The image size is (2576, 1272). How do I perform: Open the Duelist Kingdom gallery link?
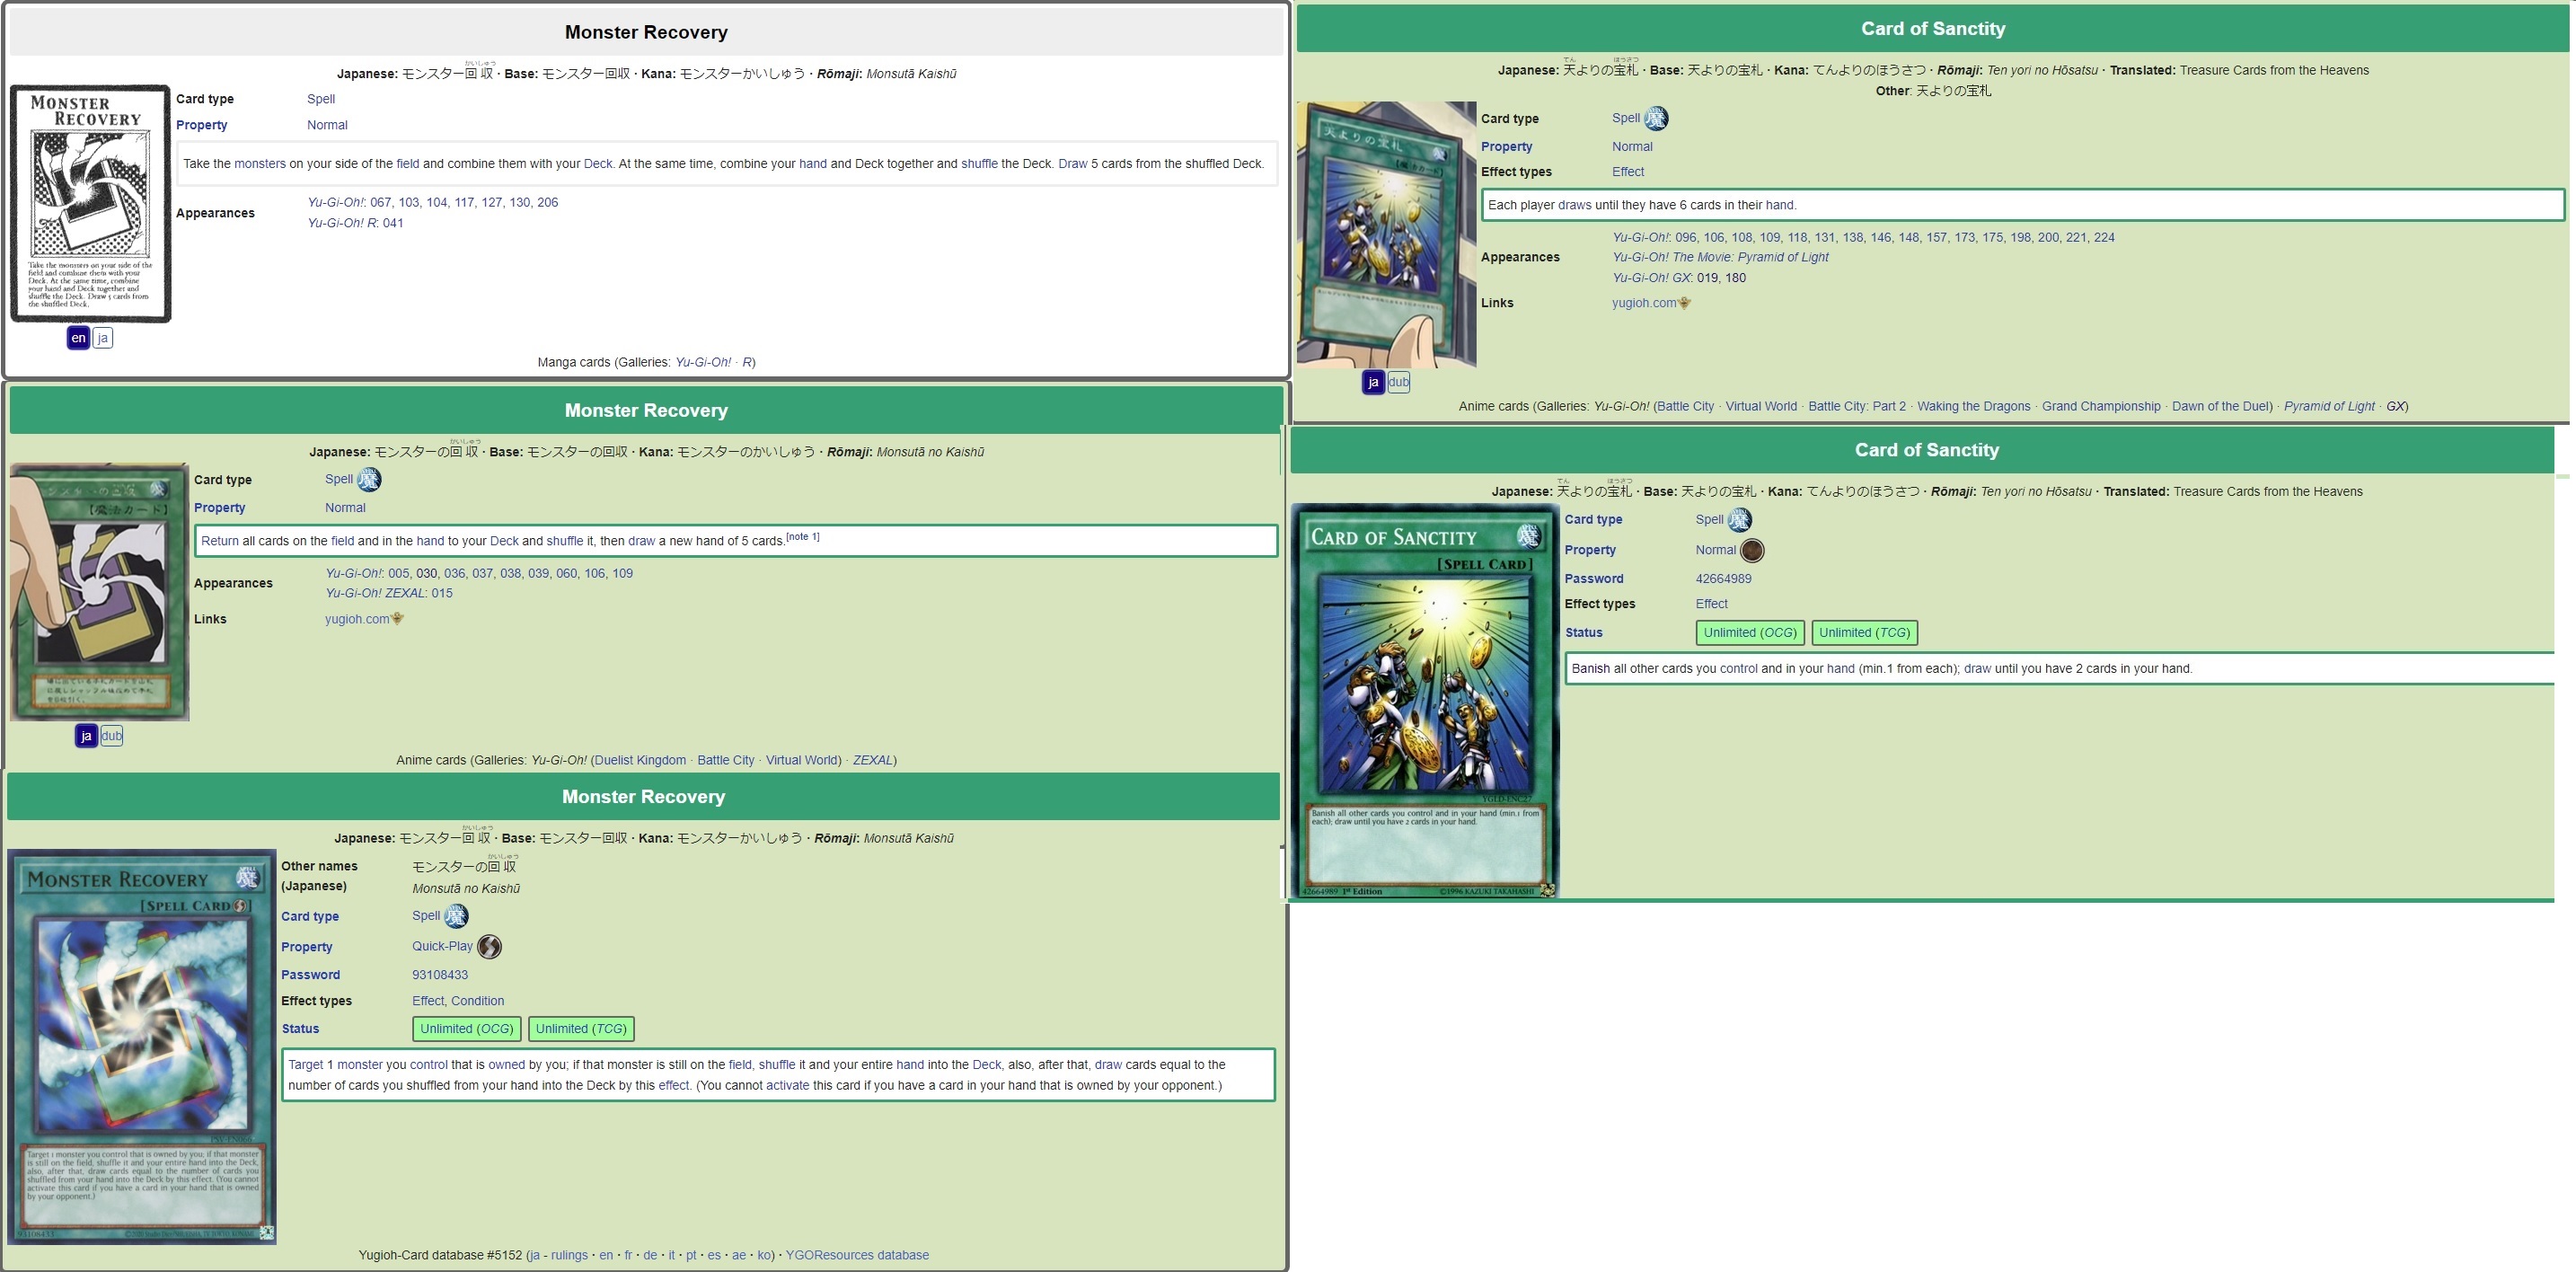pos(640,760)
